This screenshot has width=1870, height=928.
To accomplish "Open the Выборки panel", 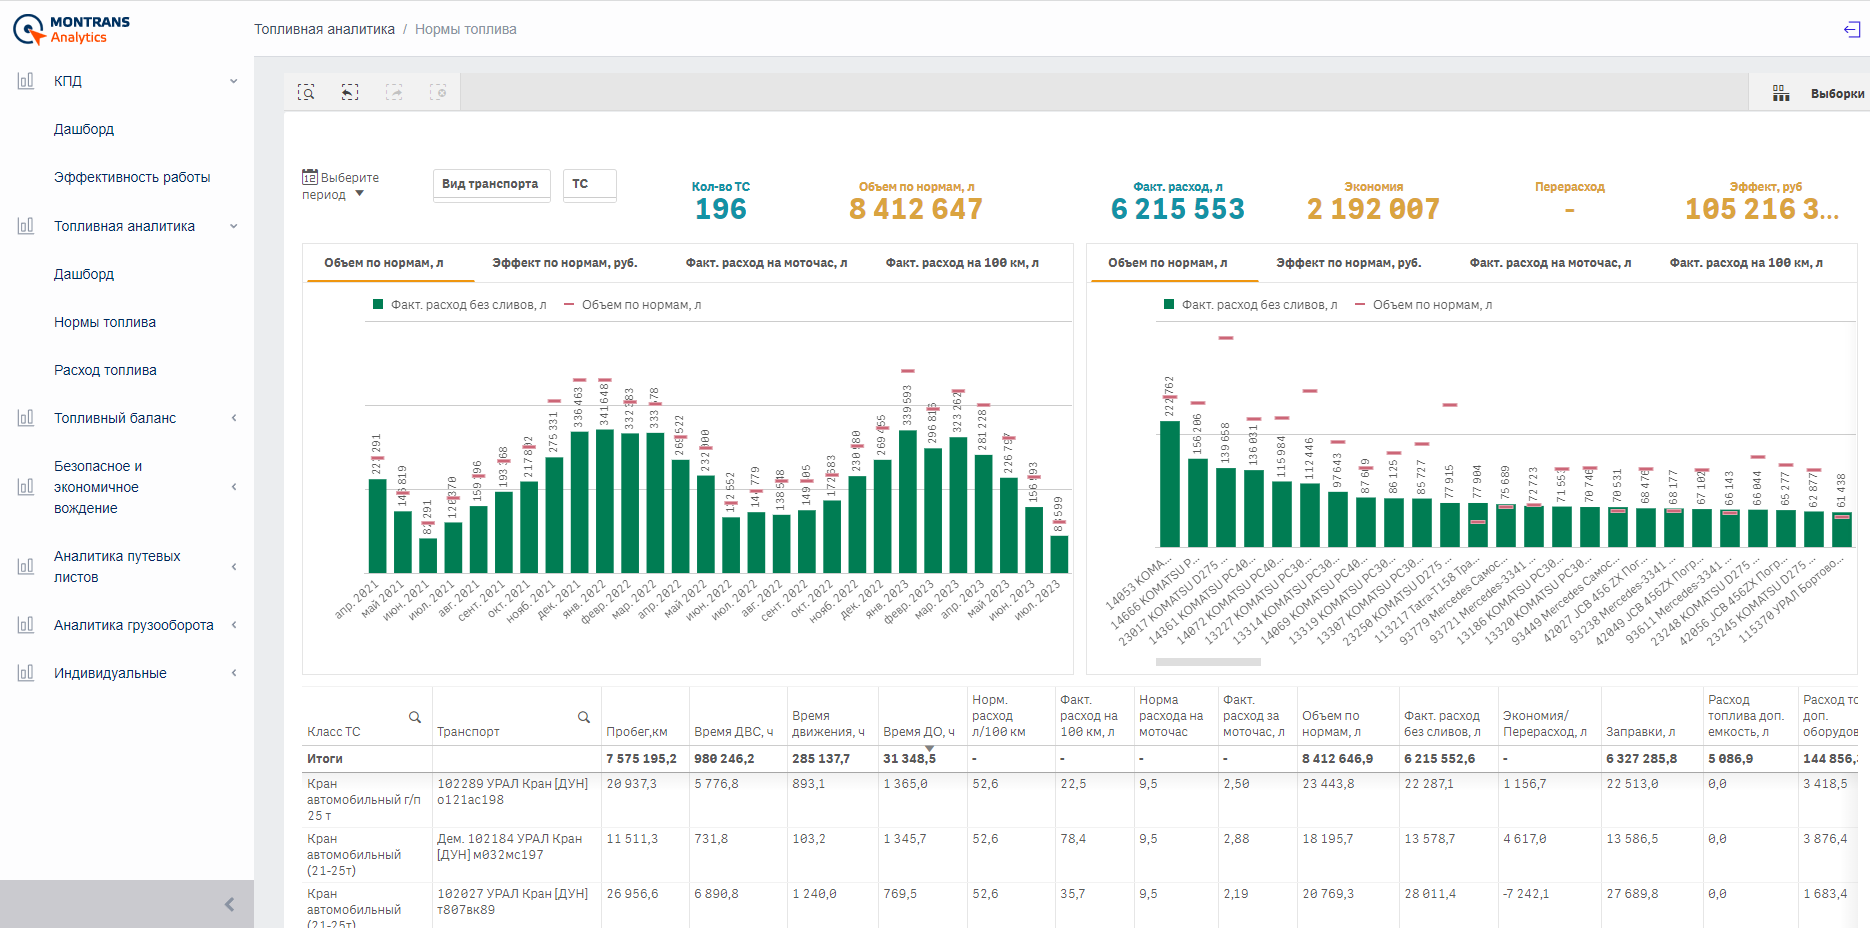I will [1836, 93].
